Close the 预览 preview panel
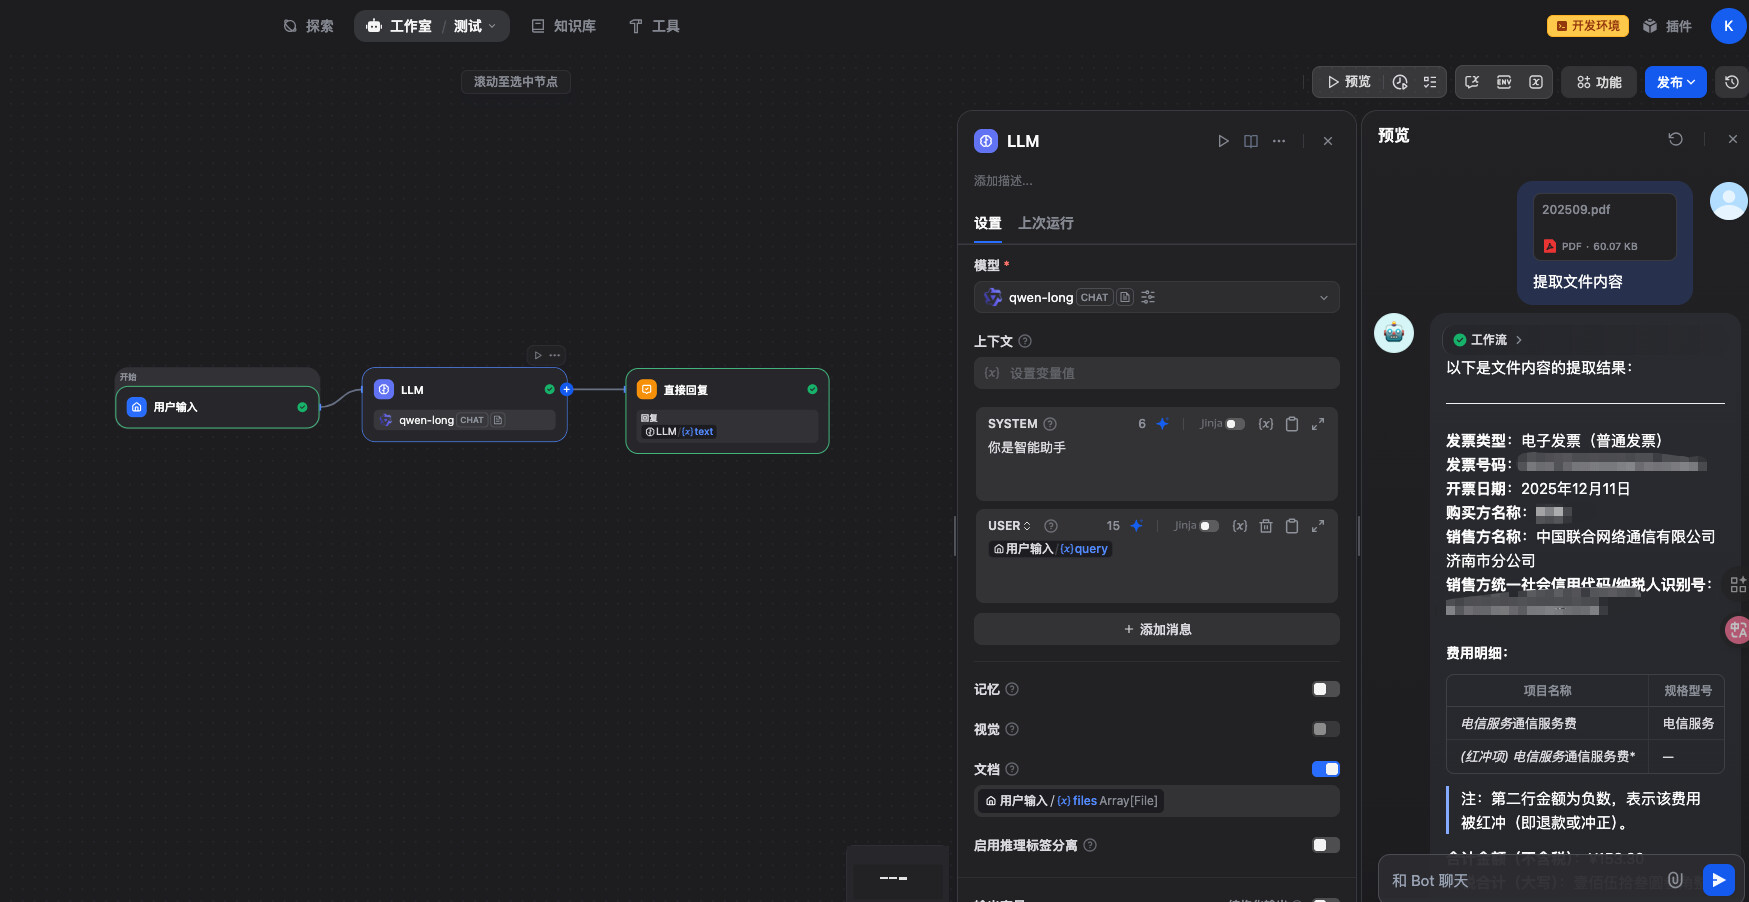The height and width of the screenshot is (902, 1749). 1733,139
